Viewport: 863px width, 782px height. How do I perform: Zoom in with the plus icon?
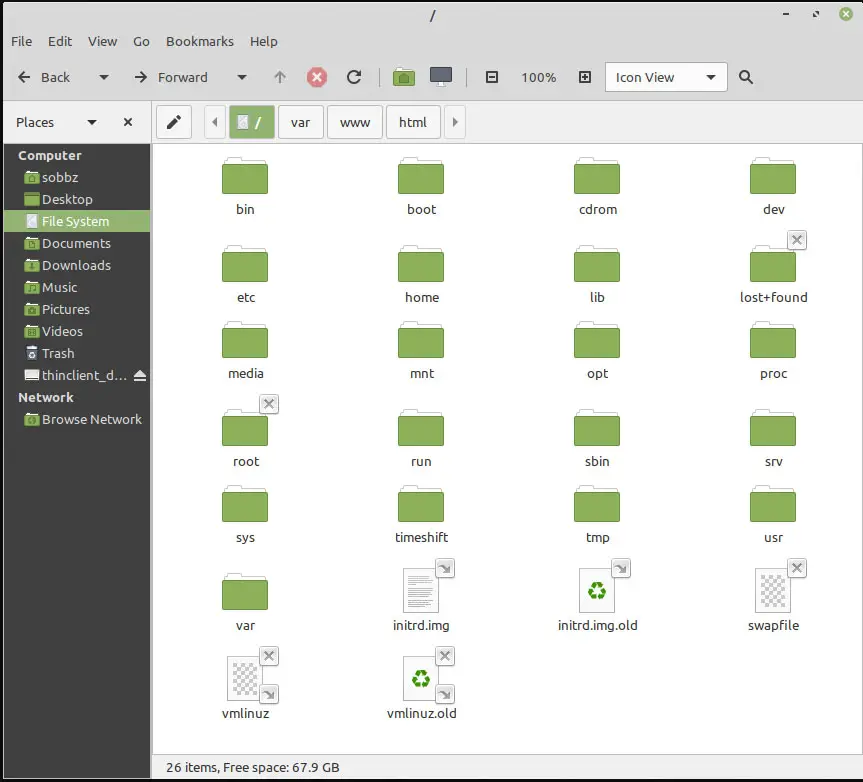point(585,77)
